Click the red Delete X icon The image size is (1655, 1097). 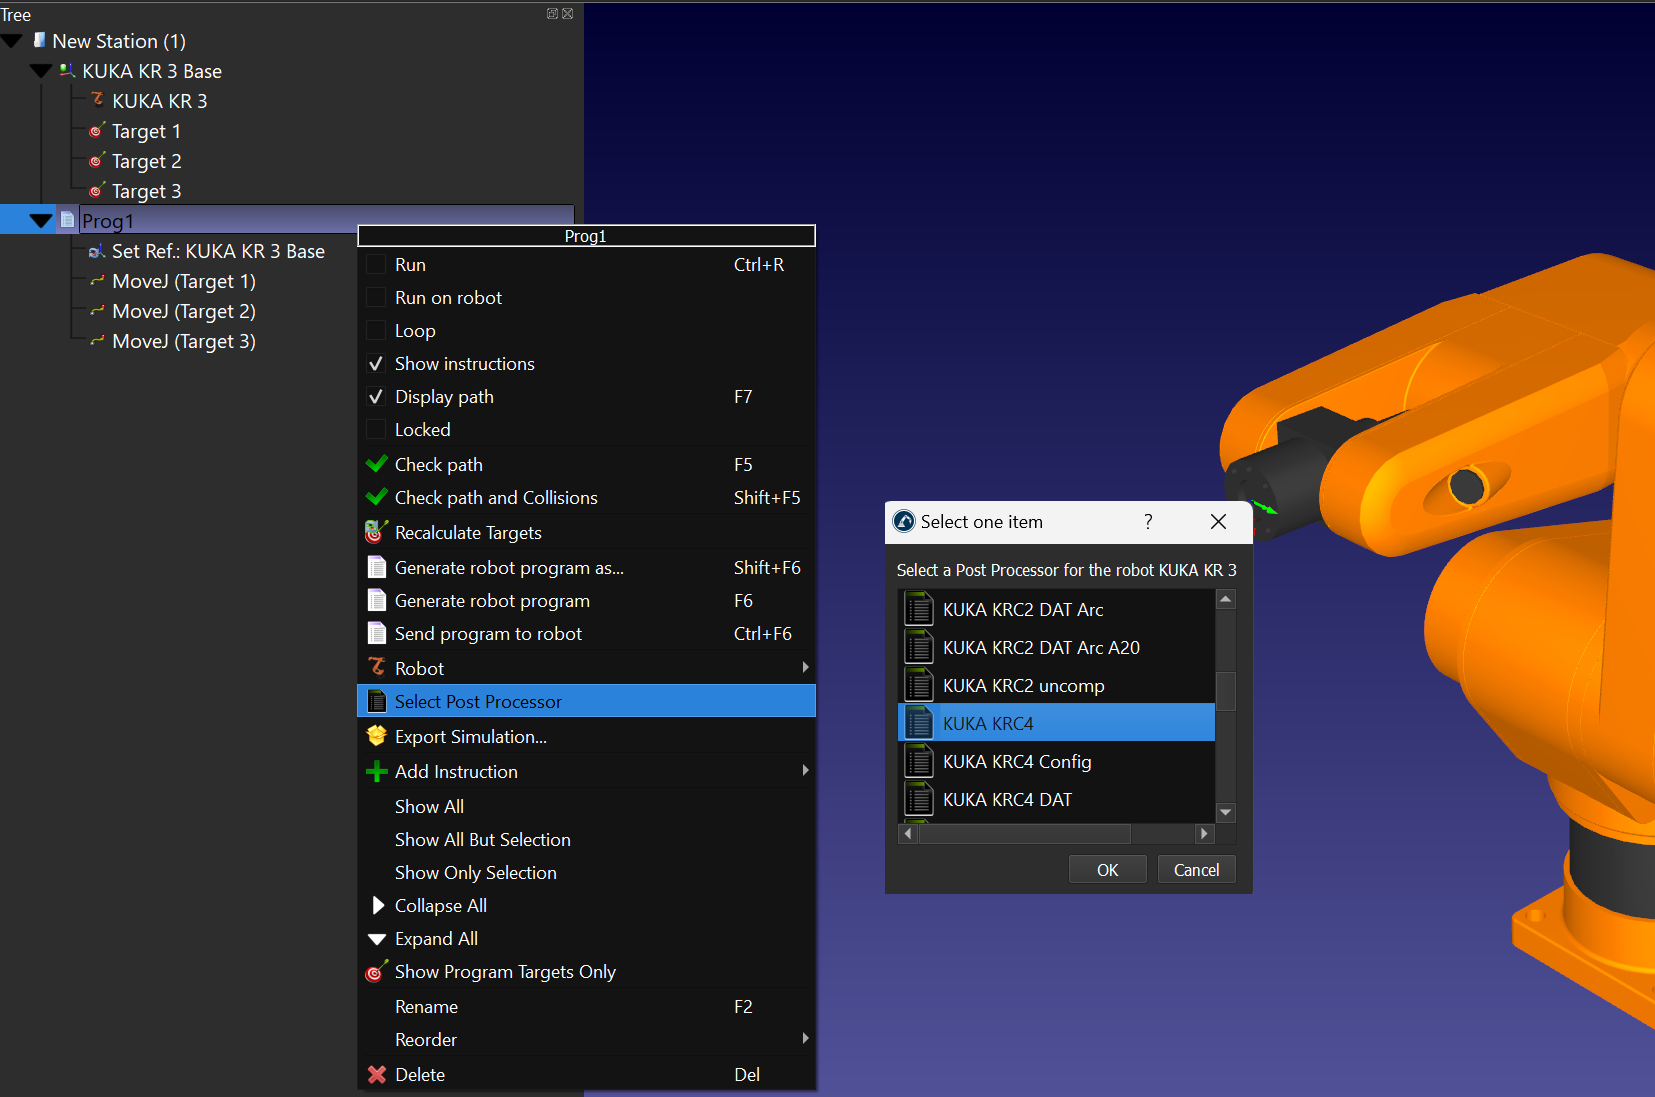pos(377,1074)
